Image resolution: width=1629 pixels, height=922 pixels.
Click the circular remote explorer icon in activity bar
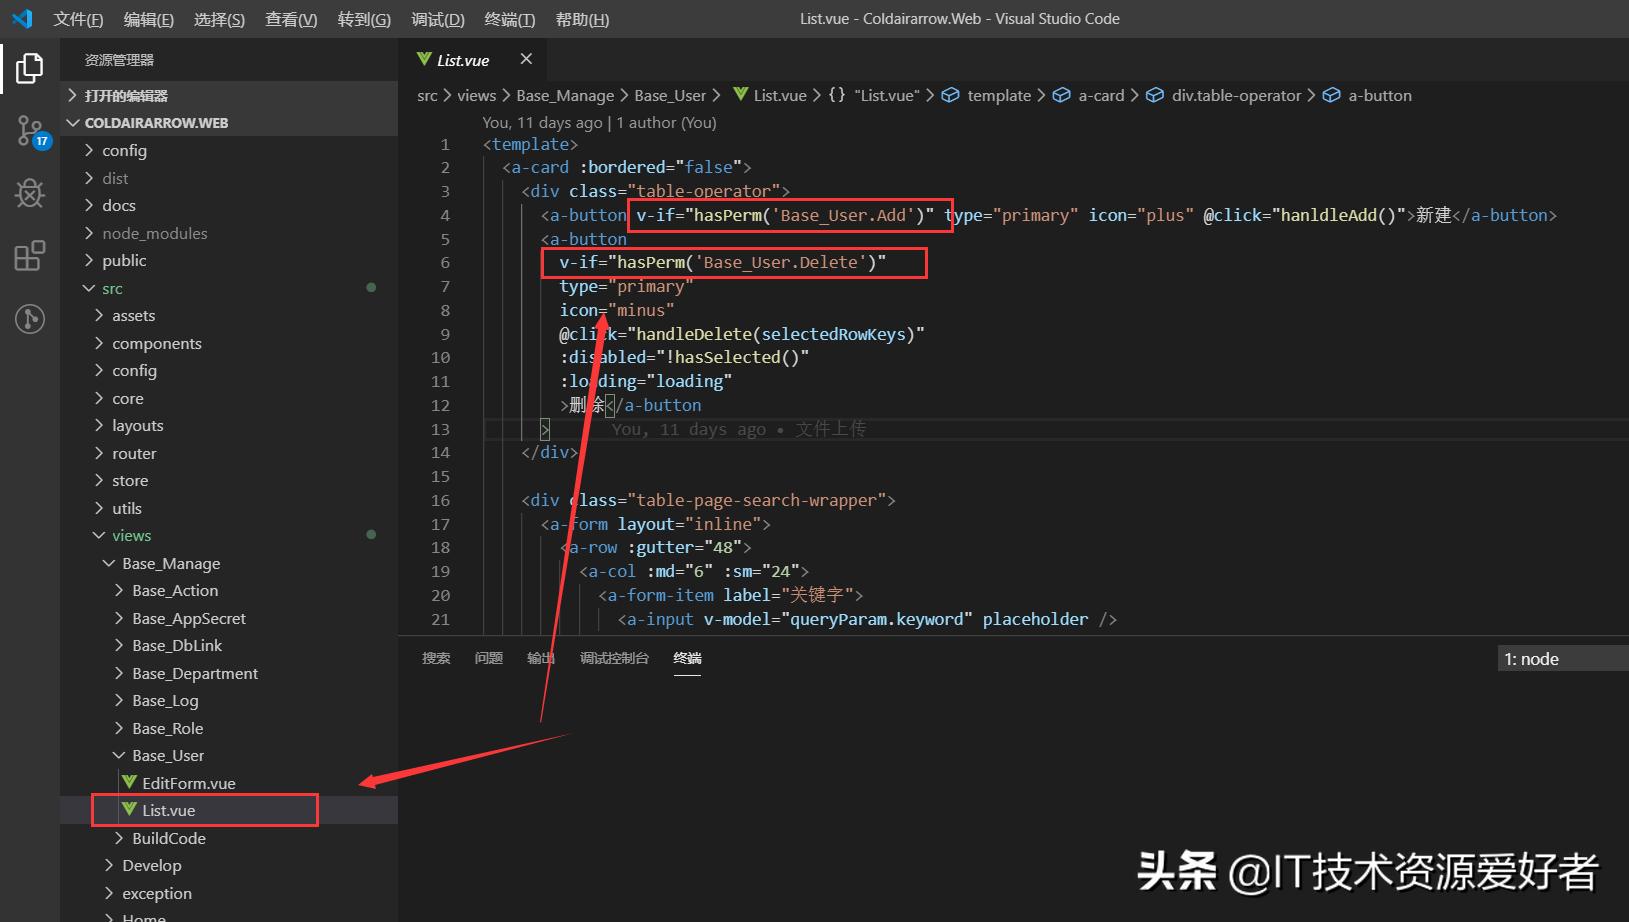click(28, 319)
